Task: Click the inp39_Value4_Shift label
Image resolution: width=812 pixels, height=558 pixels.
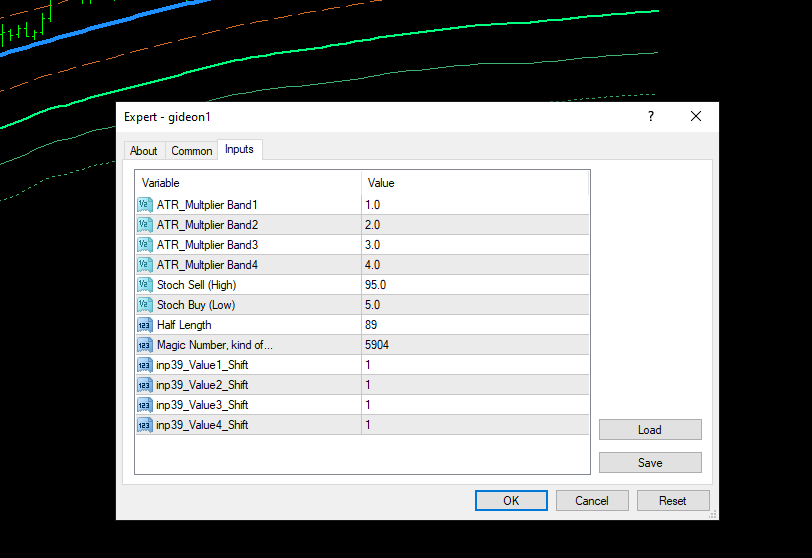Action: pos(202,425)
